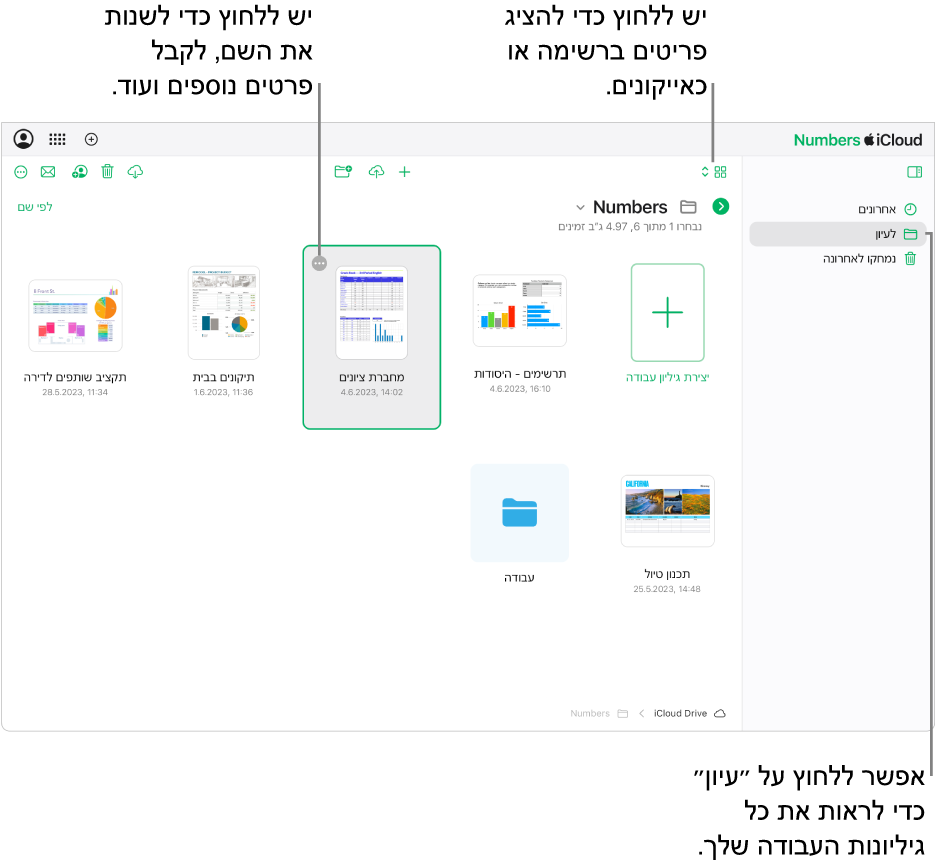This screenshot has height=862, width=935.
Task: Click the date 1.6.2023, 11:36
Action: [224, 392]
